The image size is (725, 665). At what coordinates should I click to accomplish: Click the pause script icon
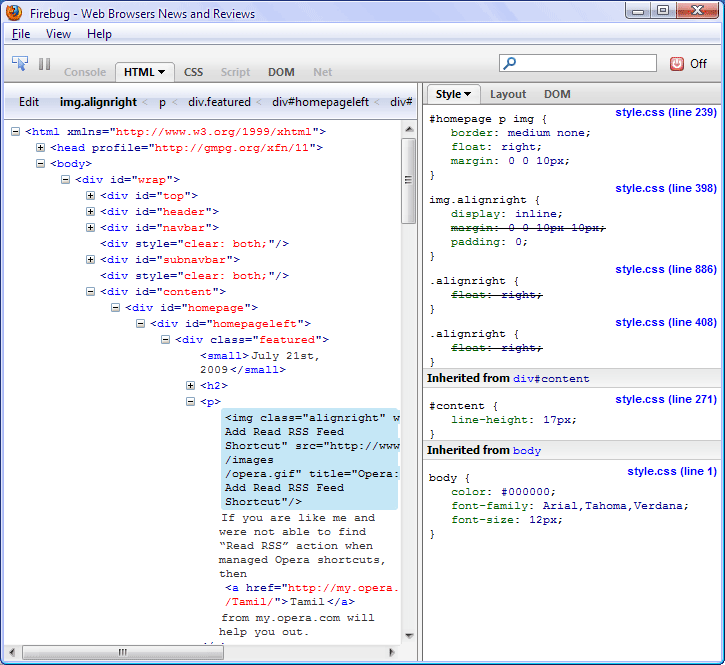click(x=44, y=64)
